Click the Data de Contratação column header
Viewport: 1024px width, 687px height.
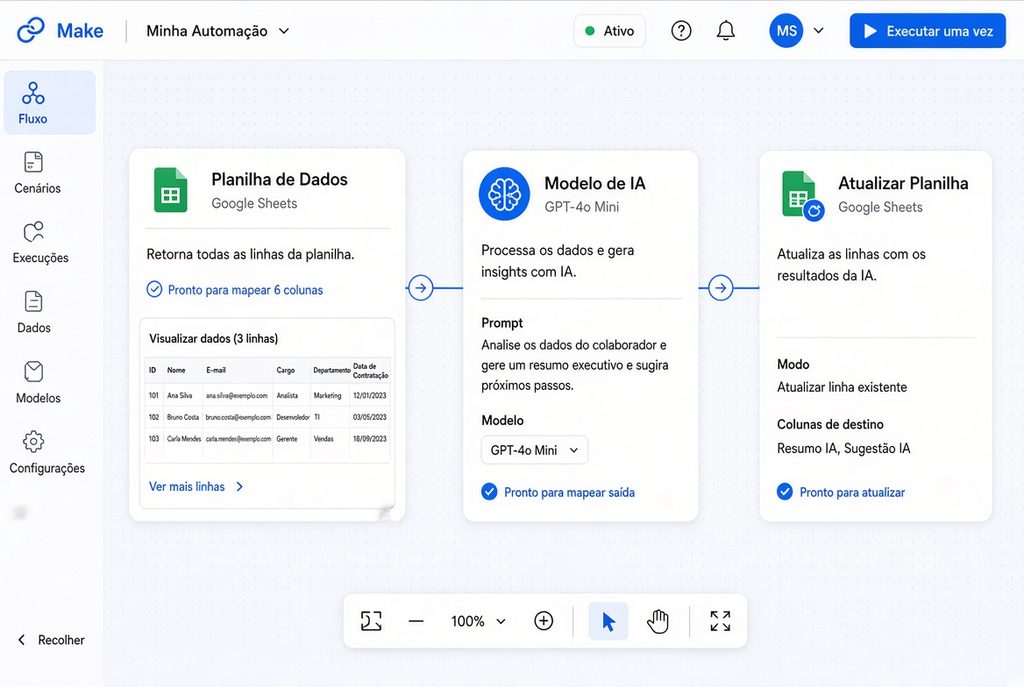tap(370, 370)
